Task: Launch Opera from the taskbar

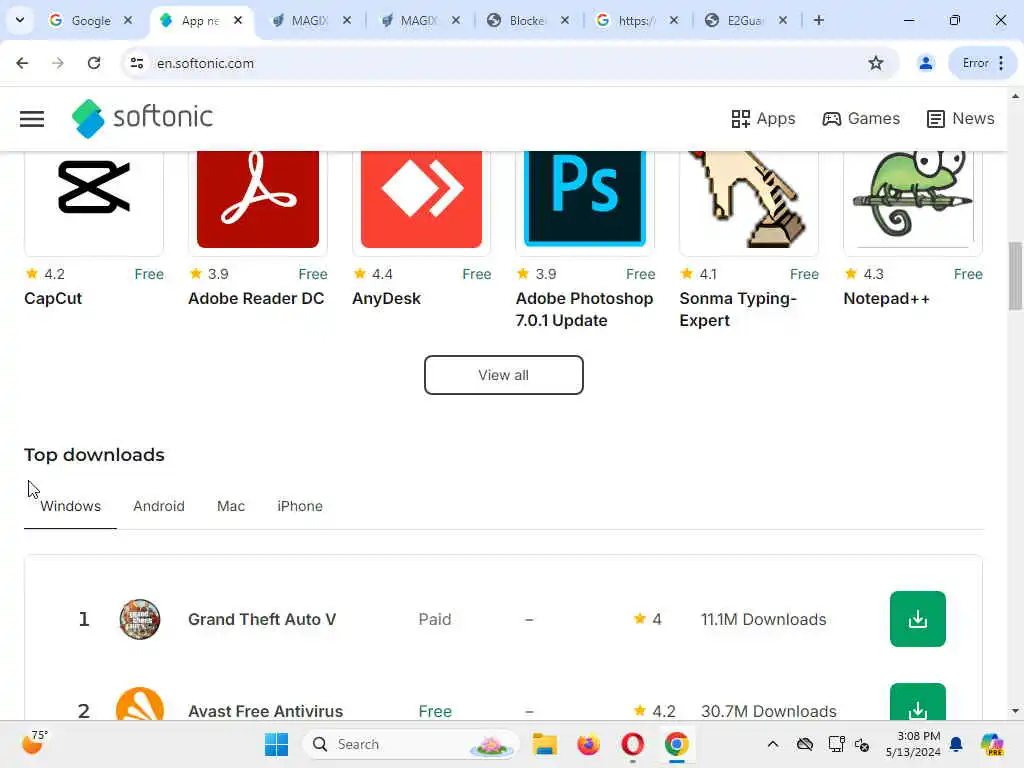Action: [x=632, y=744]
